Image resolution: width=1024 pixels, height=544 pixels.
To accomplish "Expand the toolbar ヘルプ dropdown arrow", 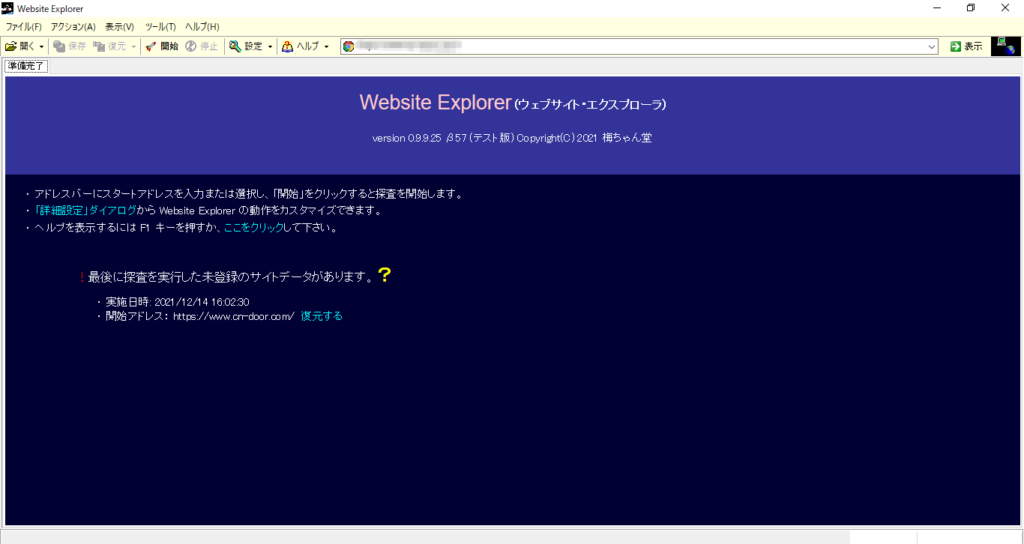I will 327,47.
